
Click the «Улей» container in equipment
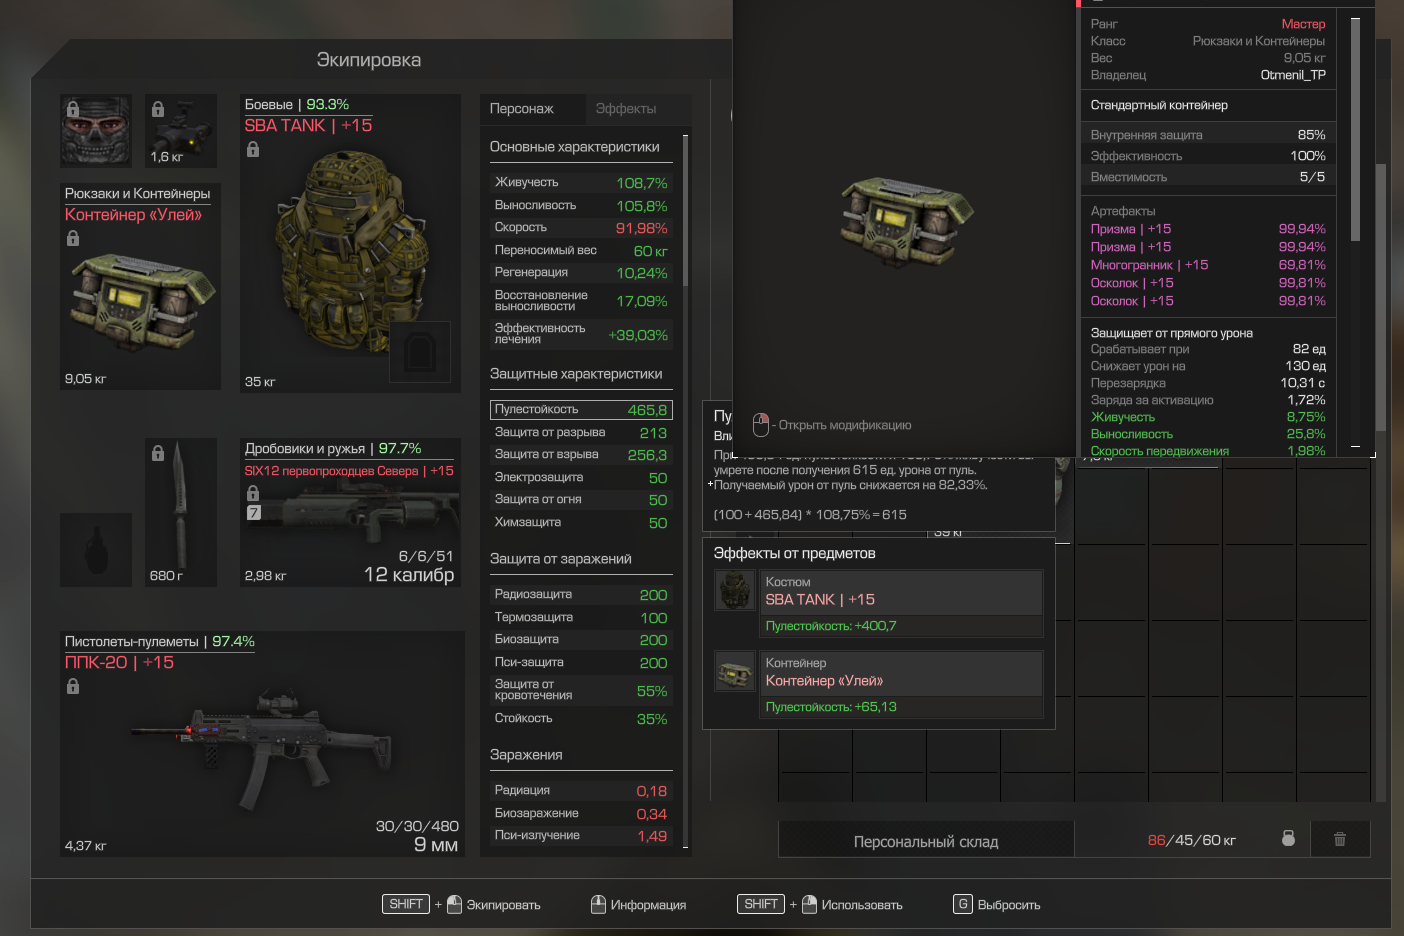pyautogui.click(x=140, y=287)
